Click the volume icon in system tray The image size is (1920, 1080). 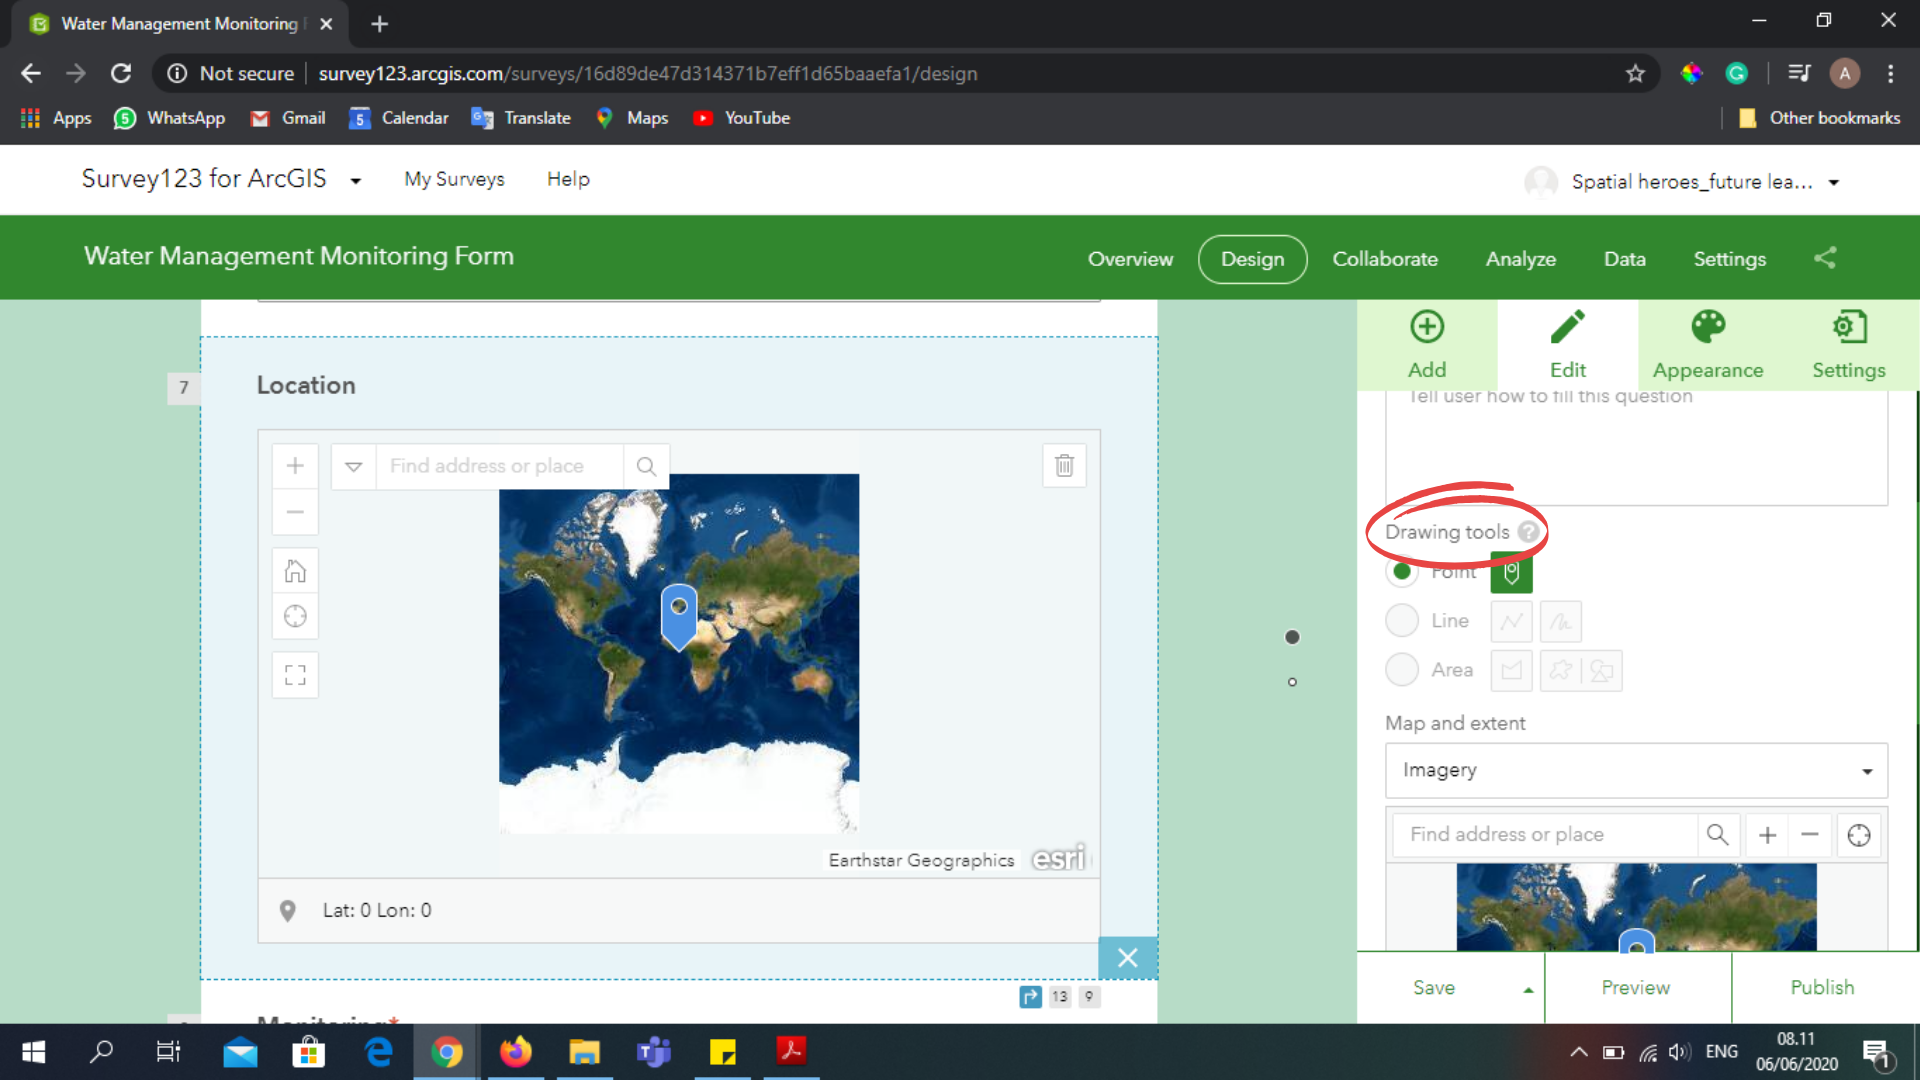coord(1679,1052)
